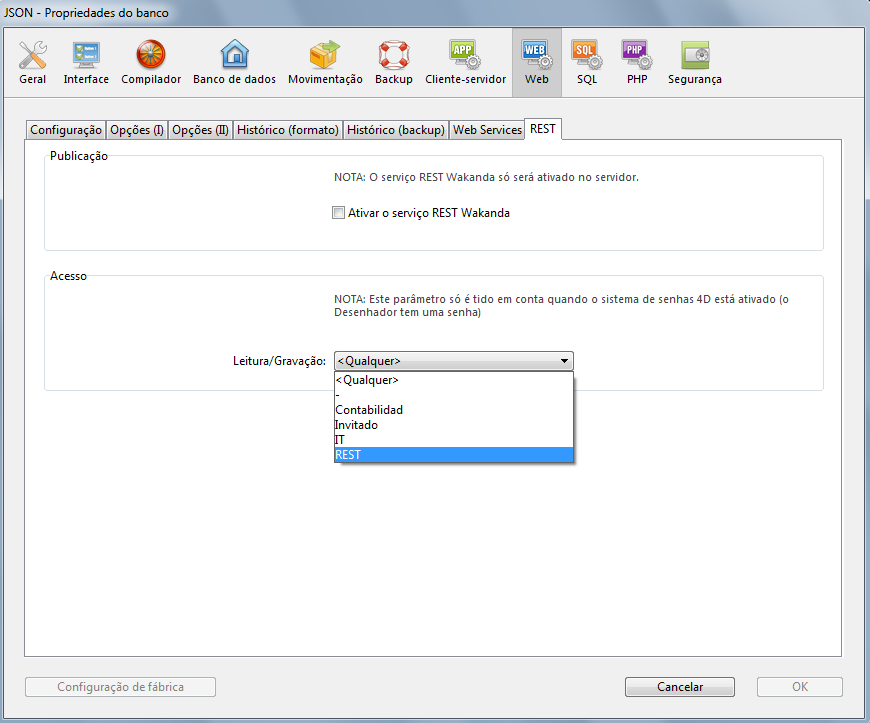Choose <Qualquer> from the dropdown list
This screenshot has height=723, width=870.
coord(453,380)
